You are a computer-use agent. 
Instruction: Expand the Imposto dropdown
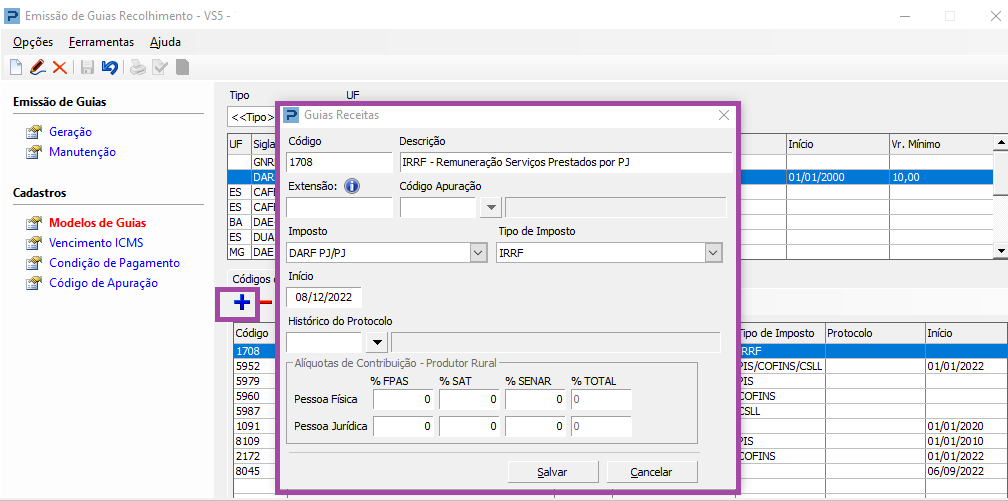pos(478,253)
